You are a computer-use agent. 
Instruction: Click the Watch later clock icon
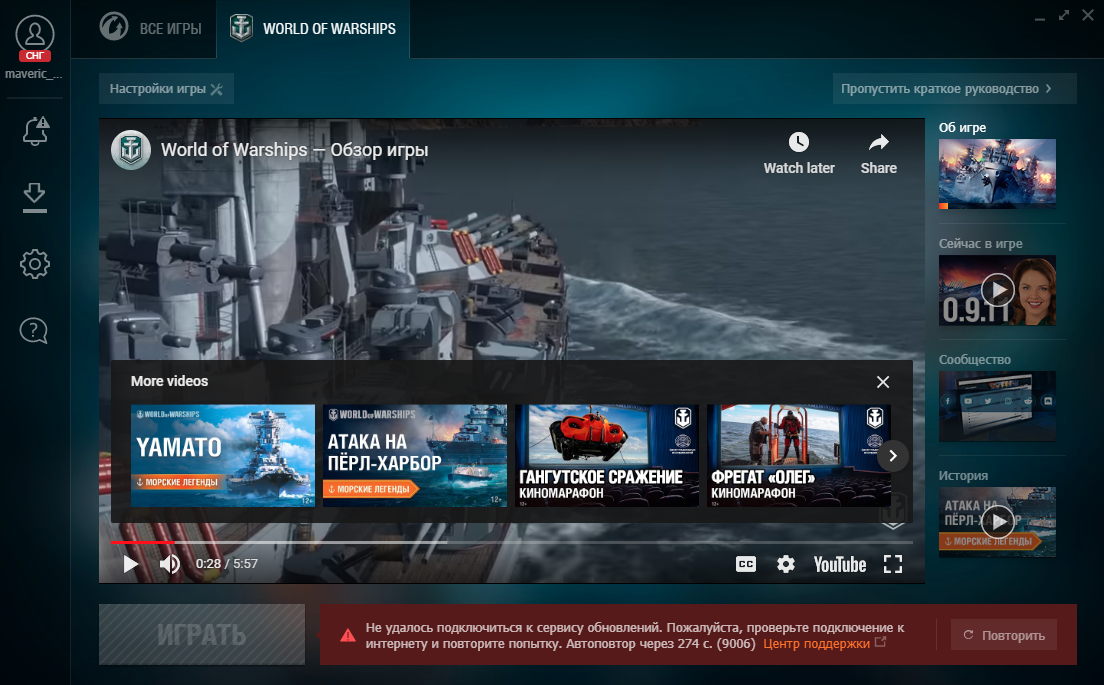click(x=798, y=142)
